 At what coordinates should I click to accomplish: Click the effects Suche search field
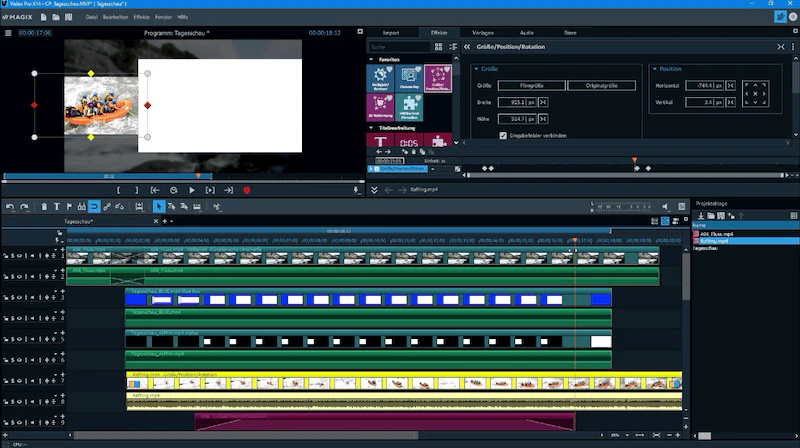pos(399,47)
